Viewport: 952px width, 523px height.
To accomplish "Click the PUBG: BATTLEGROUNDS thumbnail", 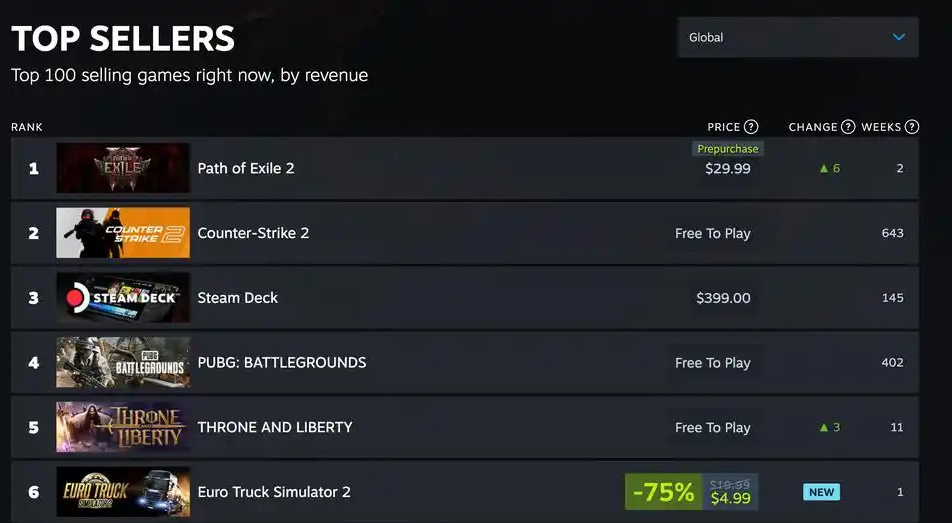I will (x=123, y=362).
